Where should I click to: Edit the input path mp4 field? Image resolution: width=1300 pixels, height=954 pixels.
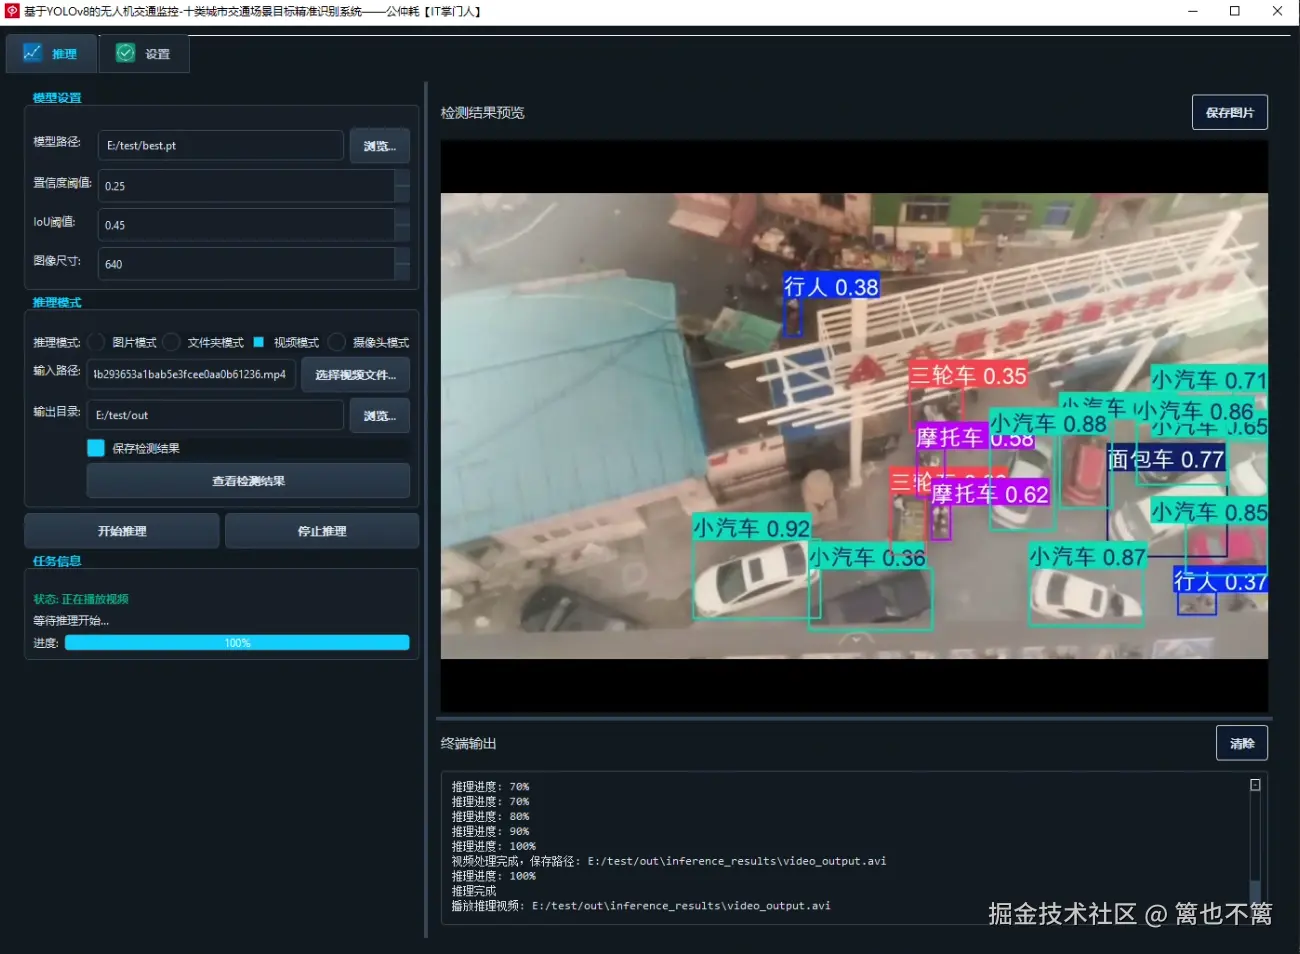[191, 374]
